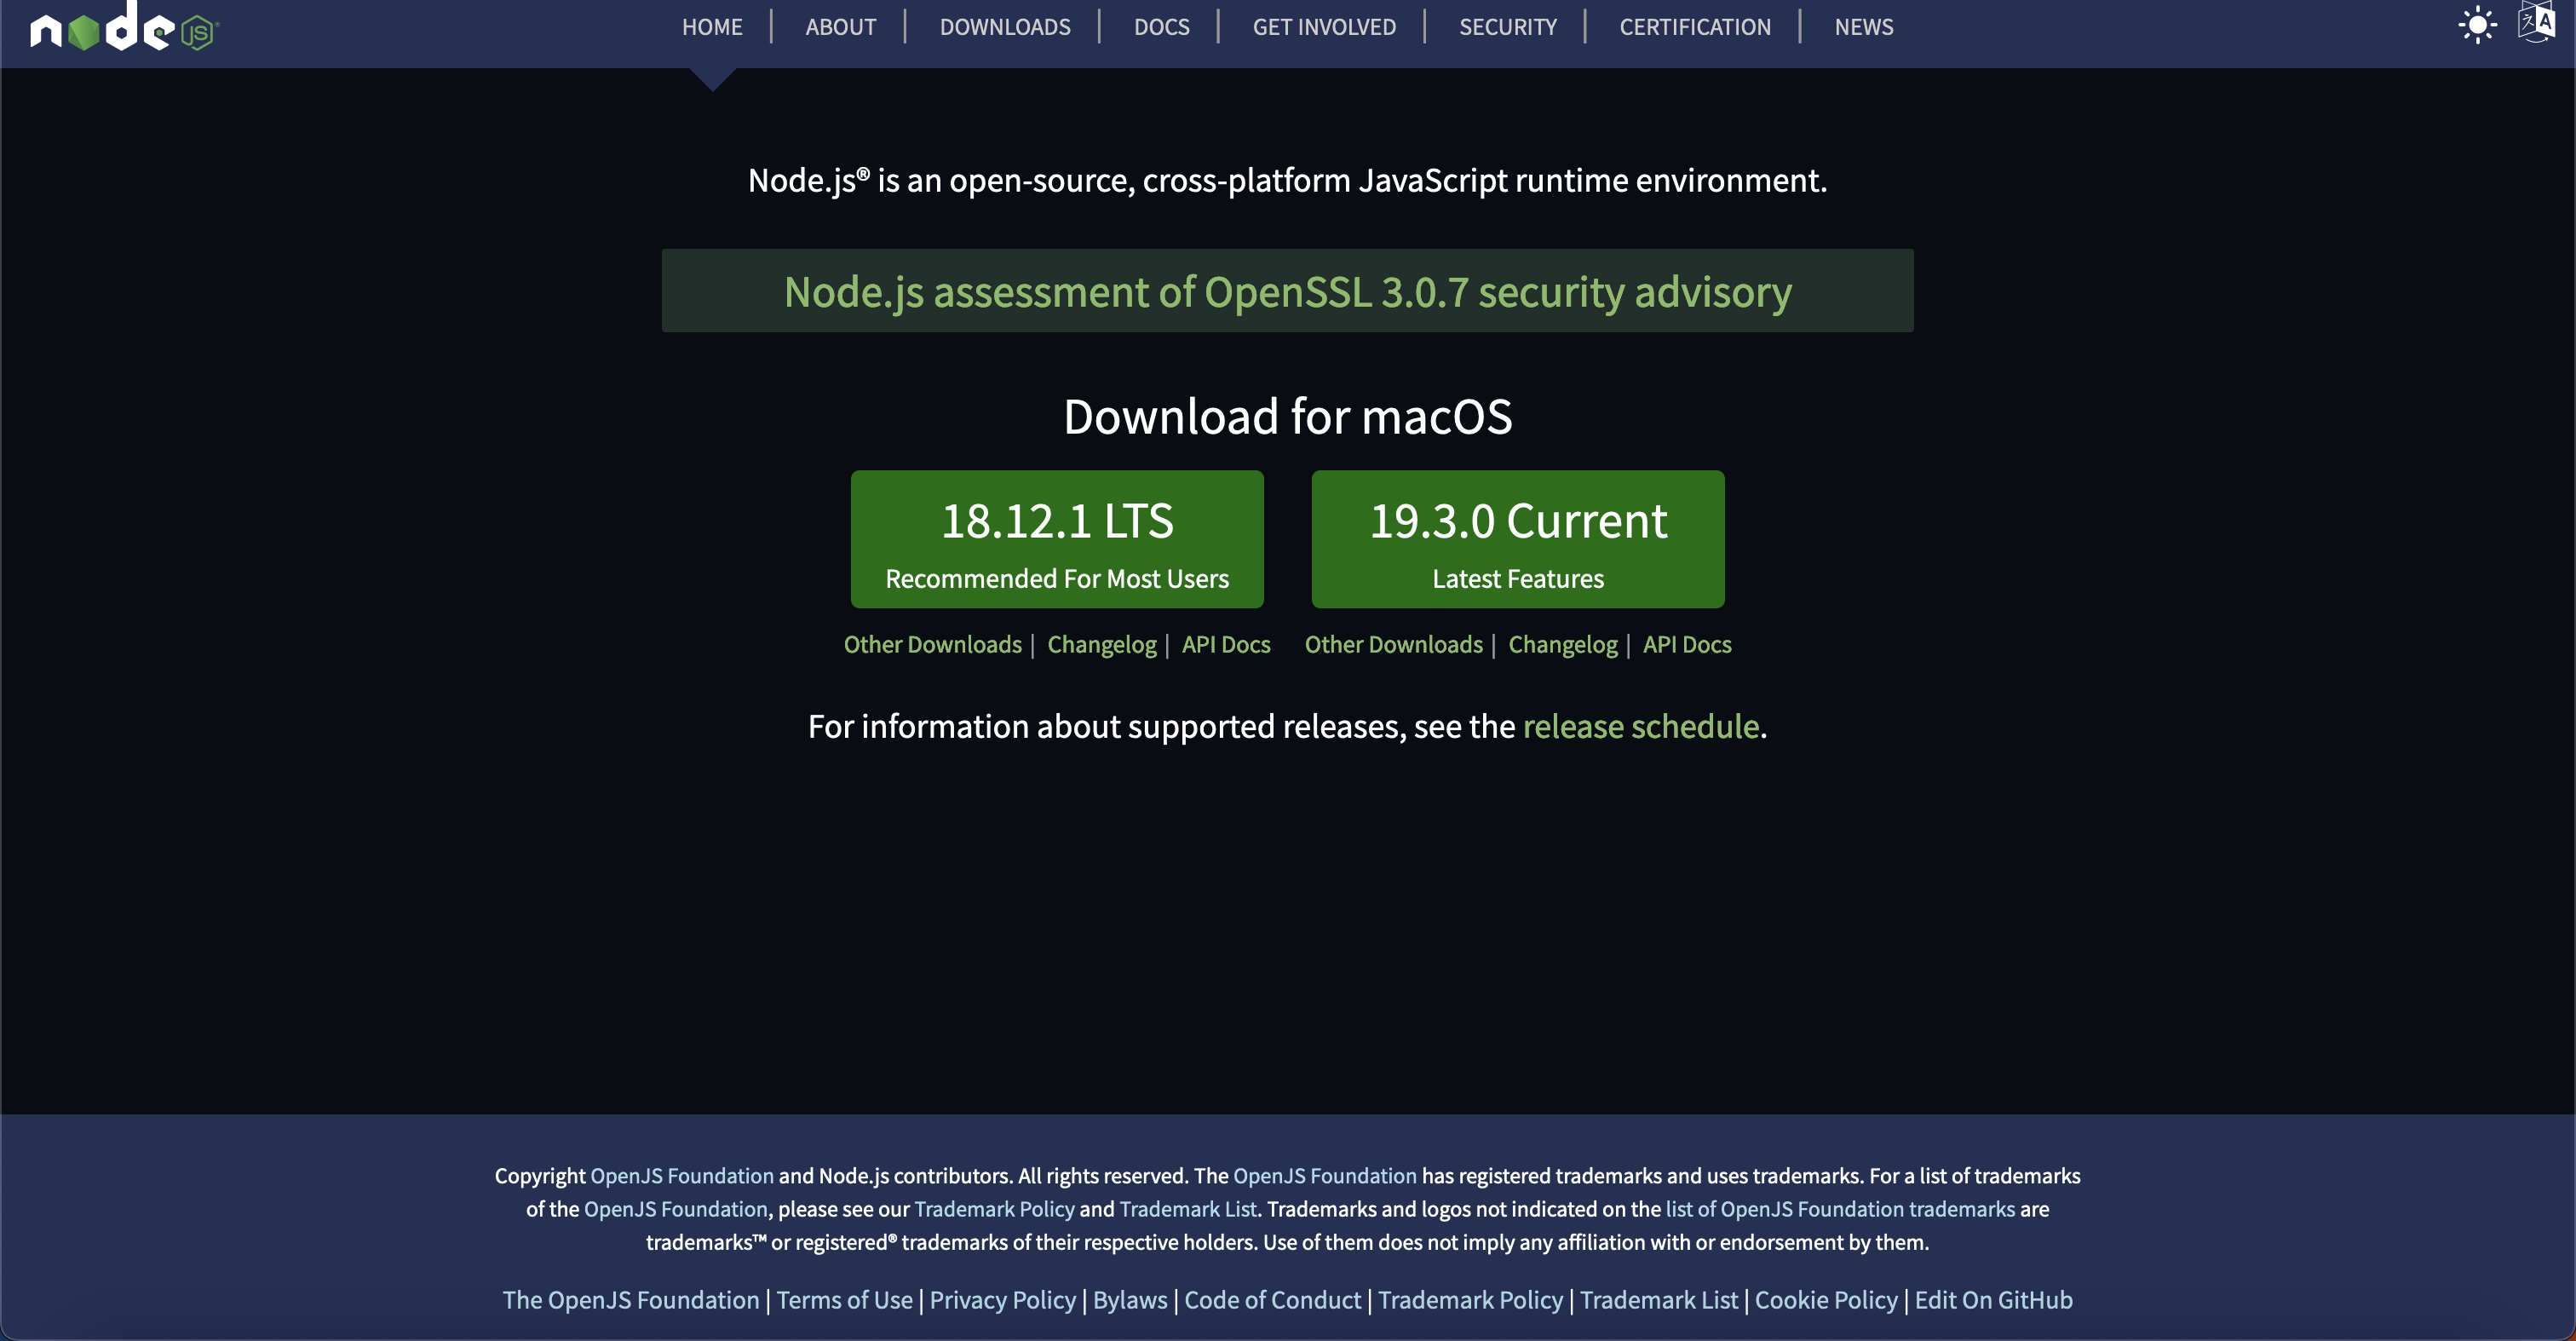Download the 19.3.0 Current version
Image resolution: width=2576 pixels, height=1341 pixels.
1517,539
